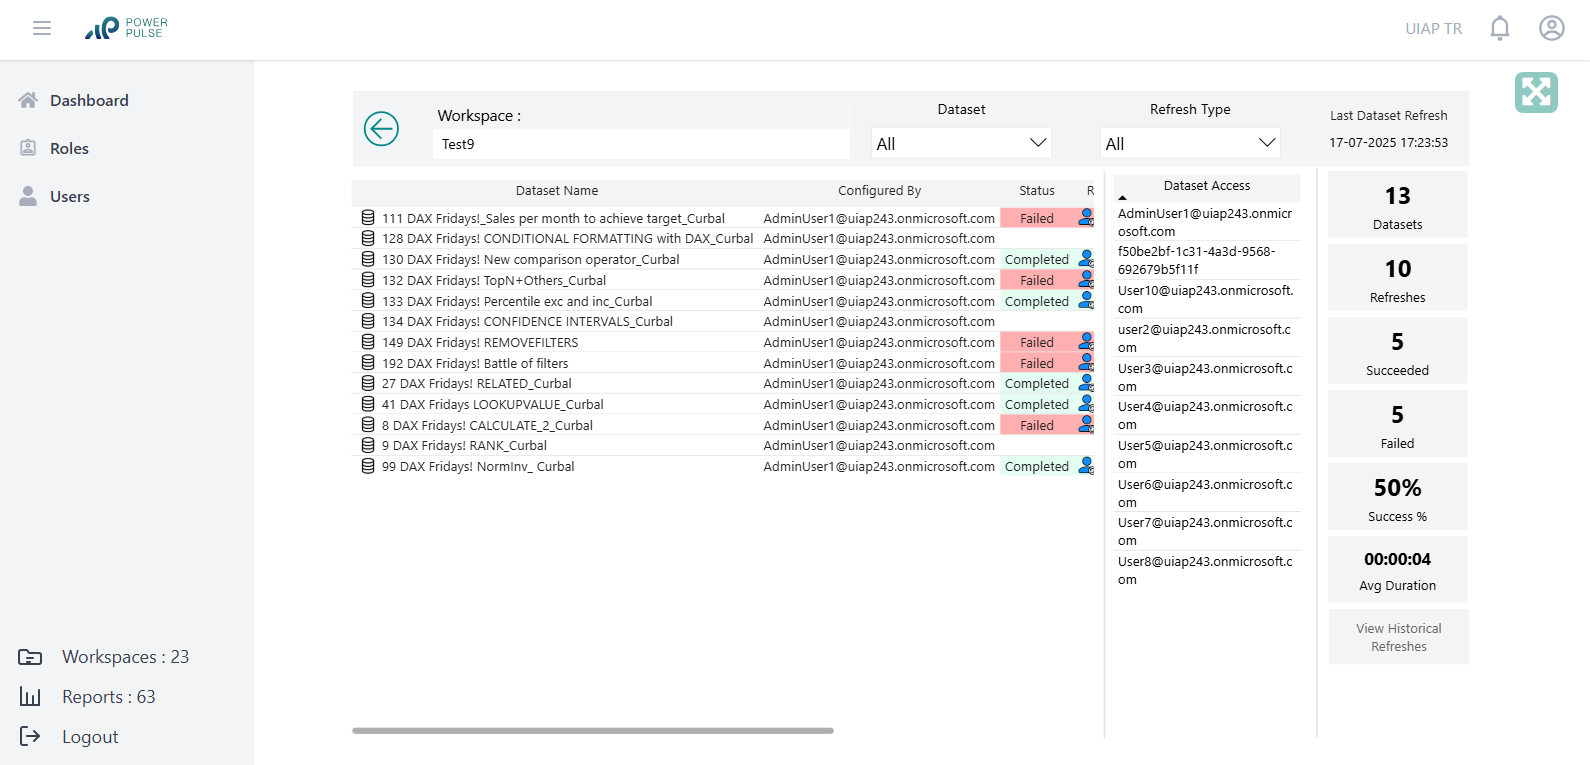
Task: Select '111 DAX Fridays!_Sales per month' dataset name
Action: (553, 218)
